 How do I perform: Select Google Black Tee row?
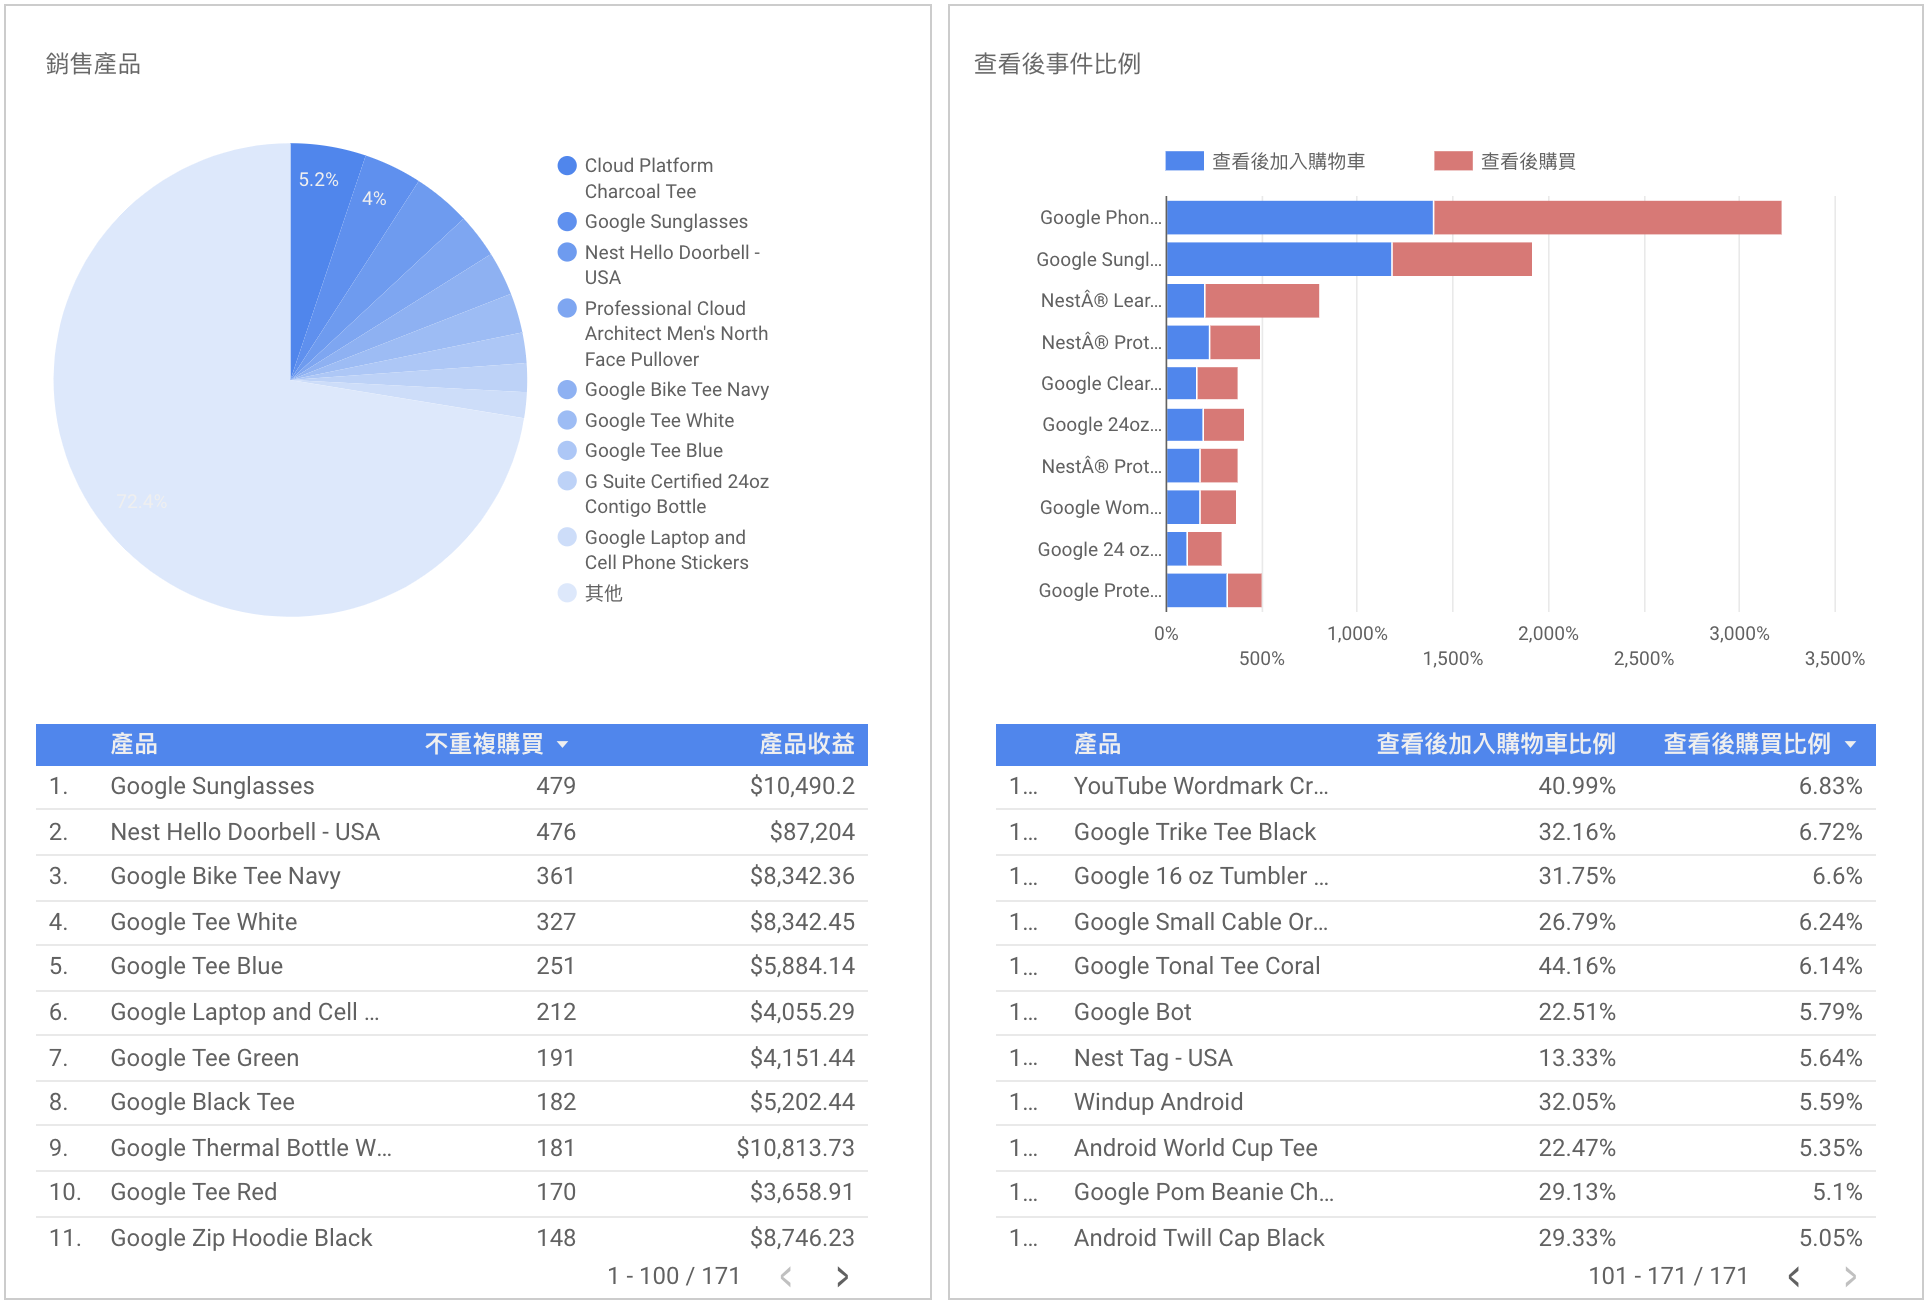tap(452, 1102)
